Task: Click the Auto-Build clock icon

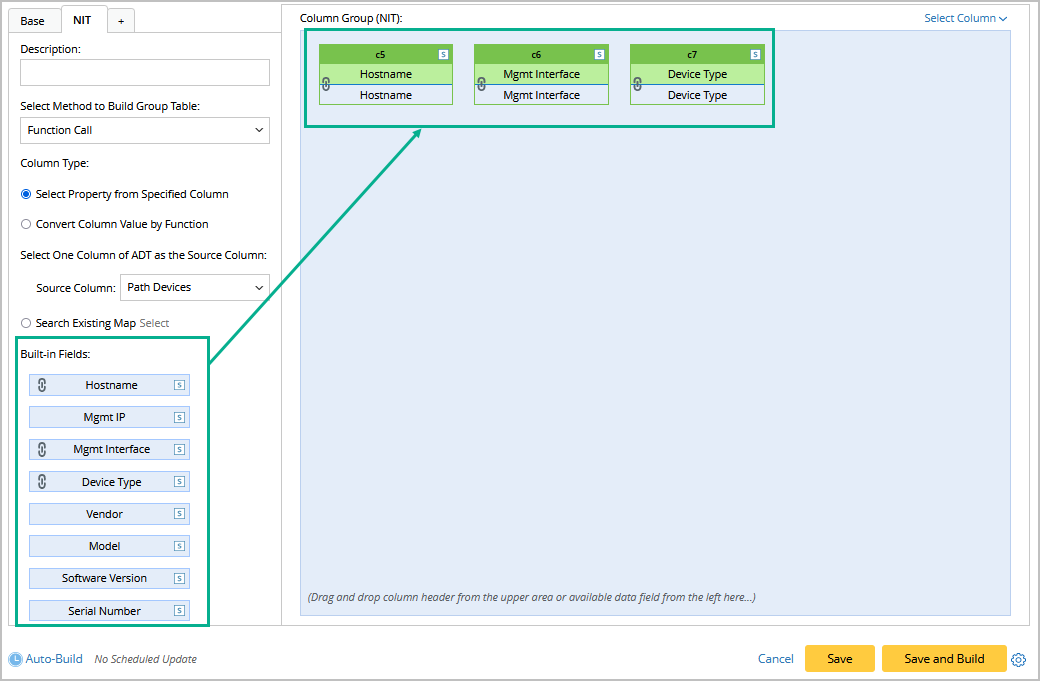Action: click(15, 660)
